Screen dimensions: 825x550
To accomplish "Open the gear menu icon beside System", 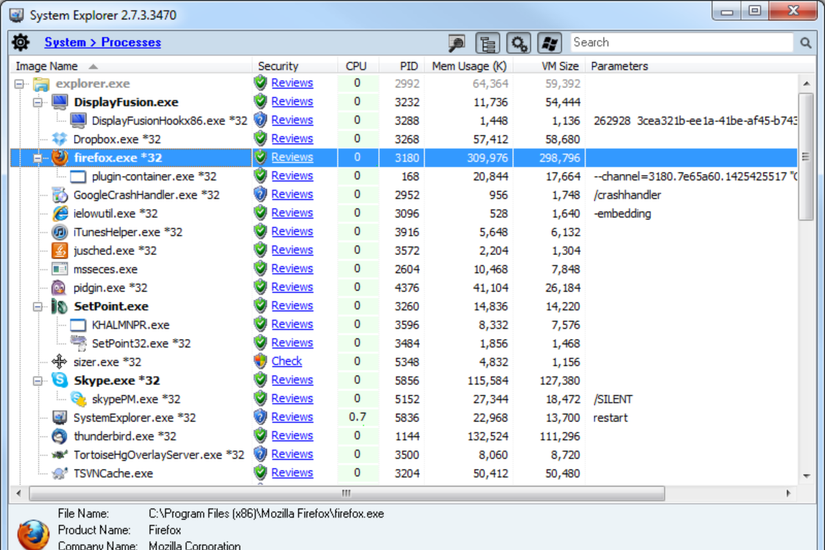I will [x=21, y=42].
